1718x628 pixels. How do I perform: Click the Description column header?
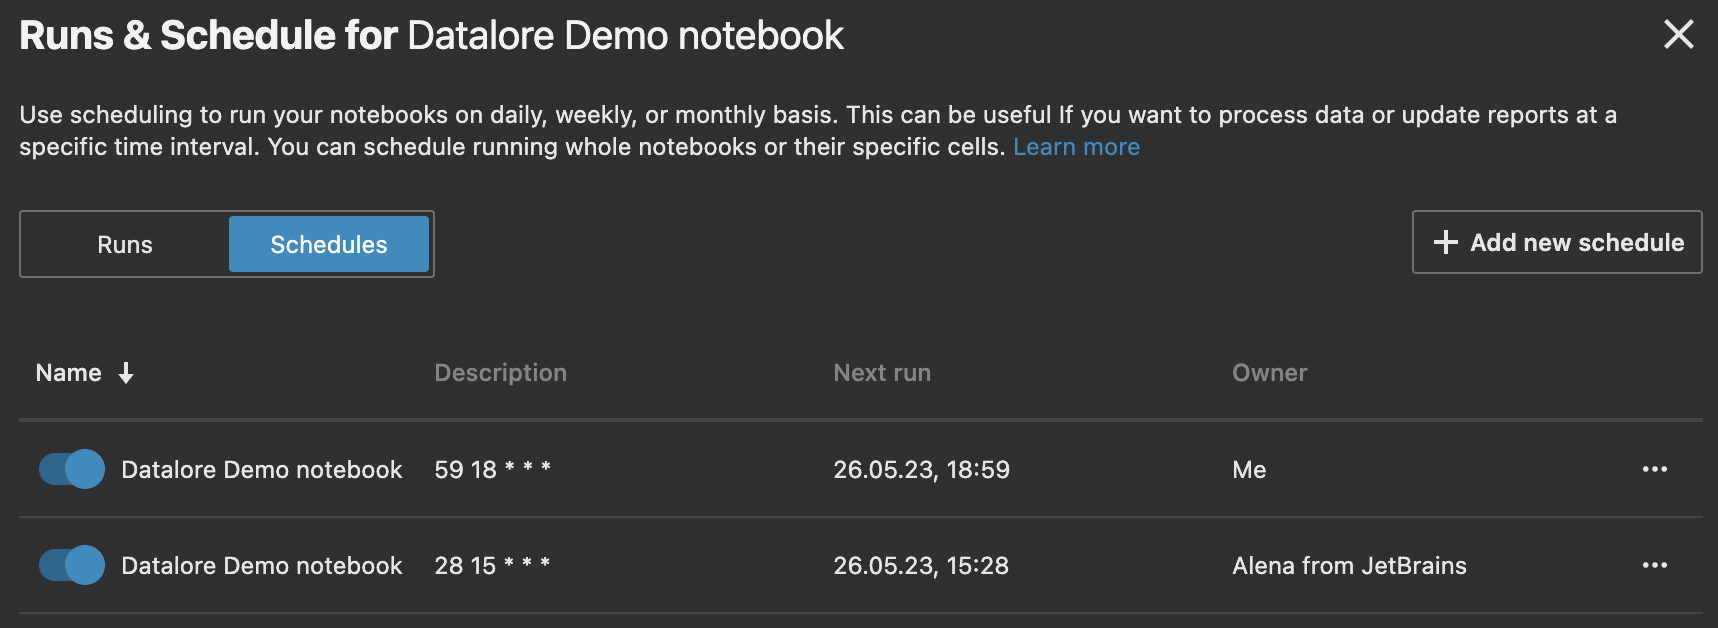tap(500, 372)
